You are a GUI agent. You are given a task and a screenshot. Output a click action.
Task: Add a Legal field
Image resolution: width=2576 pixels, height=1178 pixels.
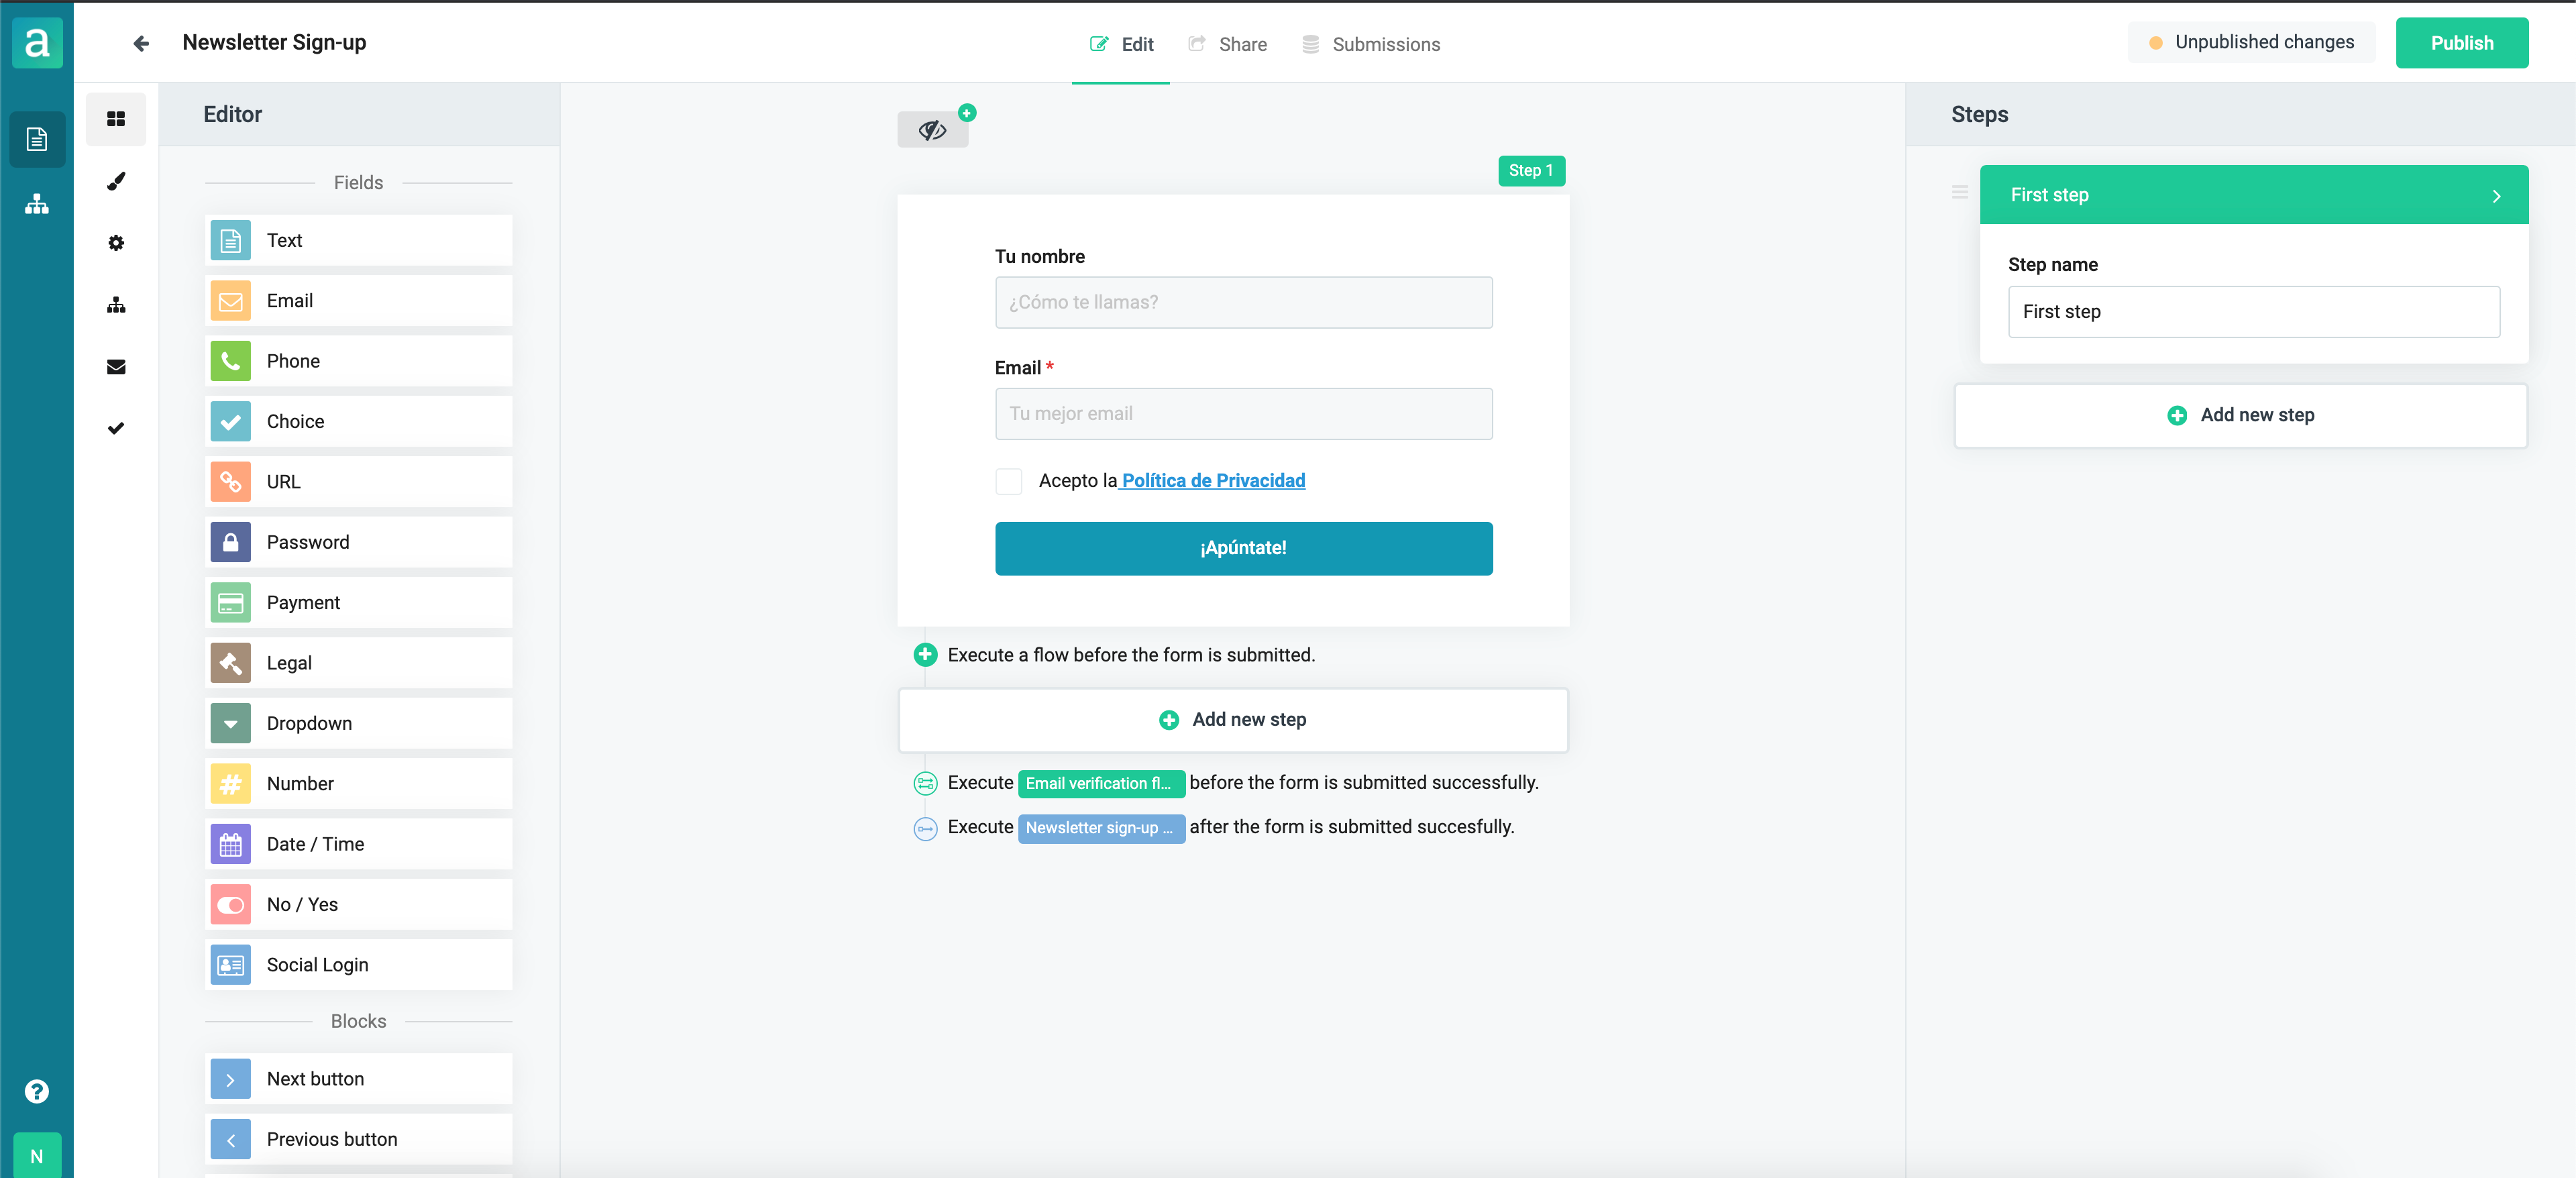point(359,663)
